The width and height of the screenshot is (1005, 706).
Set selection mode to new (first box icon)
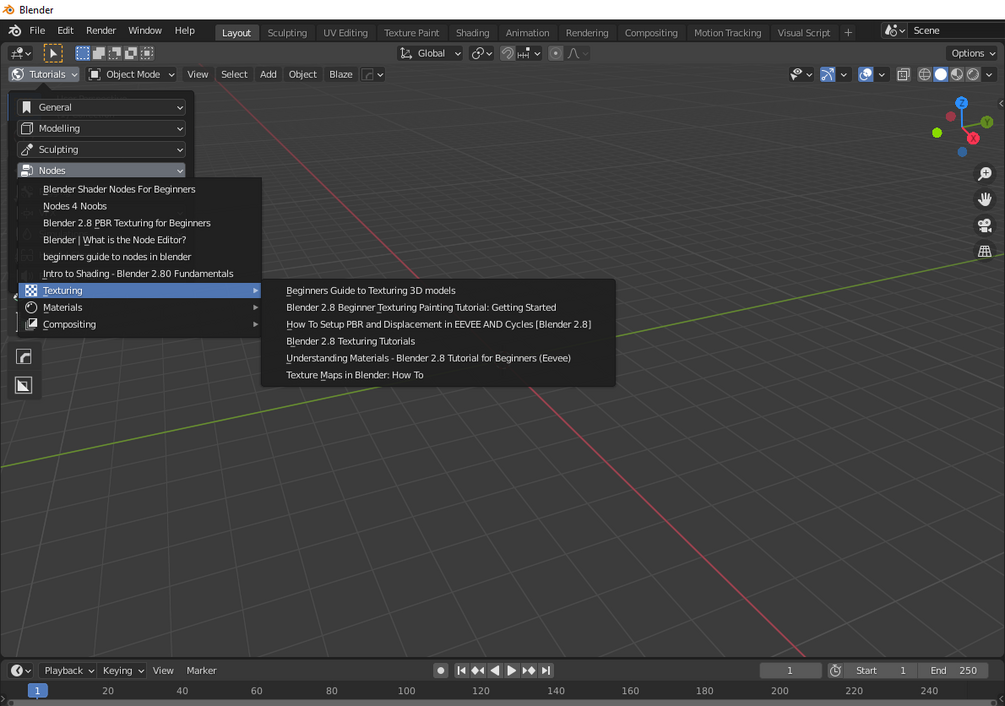(x=83, y=53)
